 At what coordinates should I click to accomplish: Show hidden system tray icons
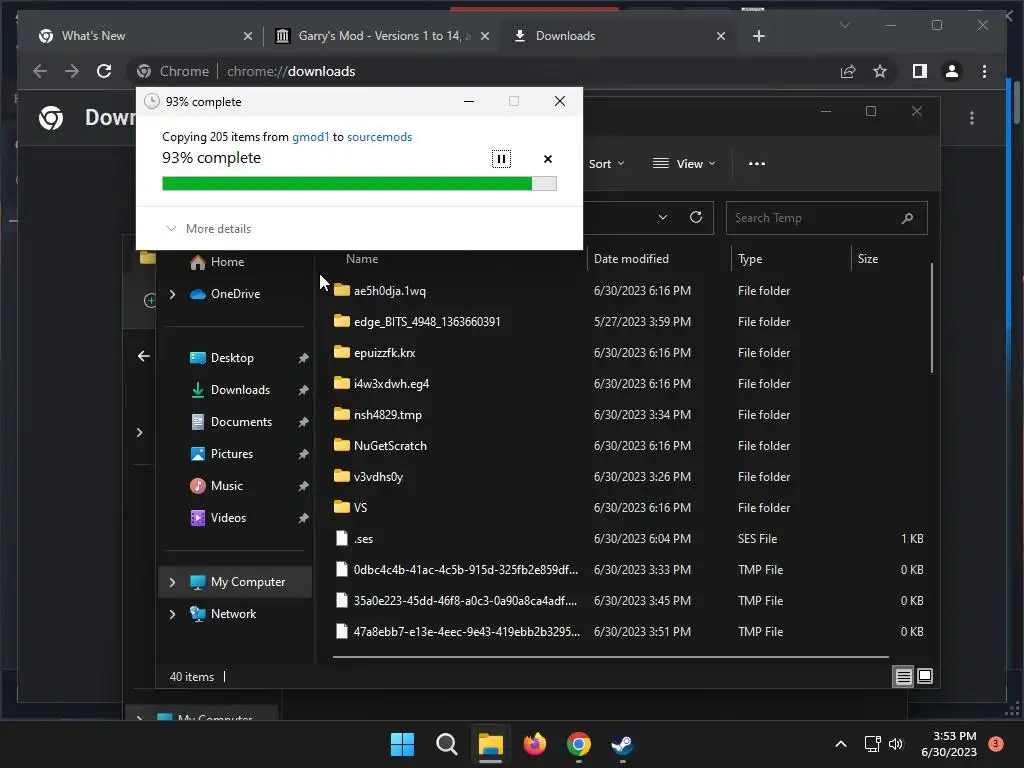[x=841, y=744]
